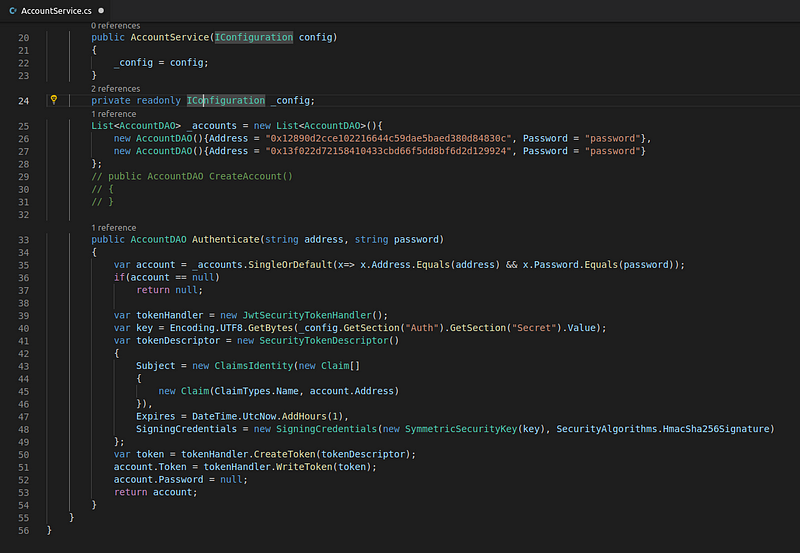800x553 pixels.
Task: Open the "0 references" CodeLens above the constructor
Action: [x=115, y=26]
